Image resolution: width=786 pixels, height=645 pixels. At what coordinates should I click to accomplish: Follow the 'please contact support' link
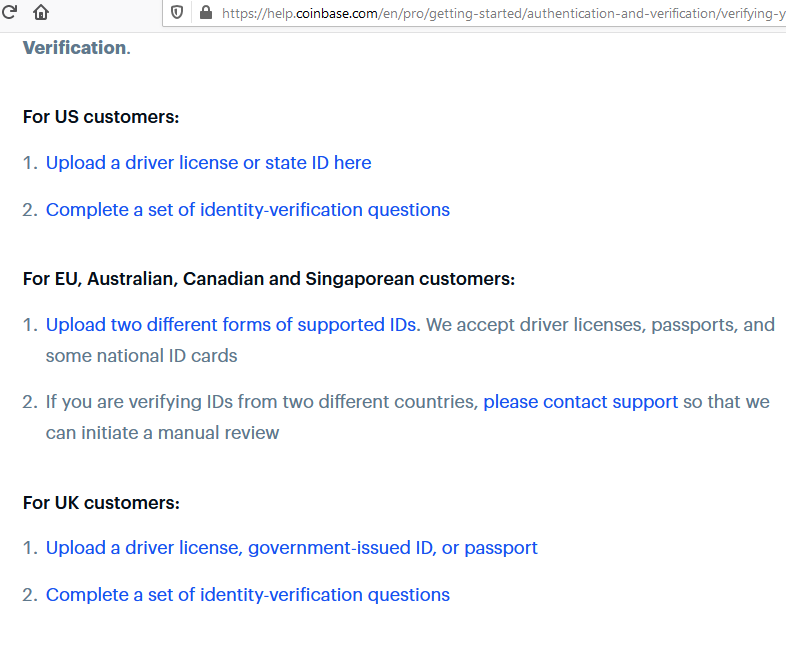tap(580, 402)
